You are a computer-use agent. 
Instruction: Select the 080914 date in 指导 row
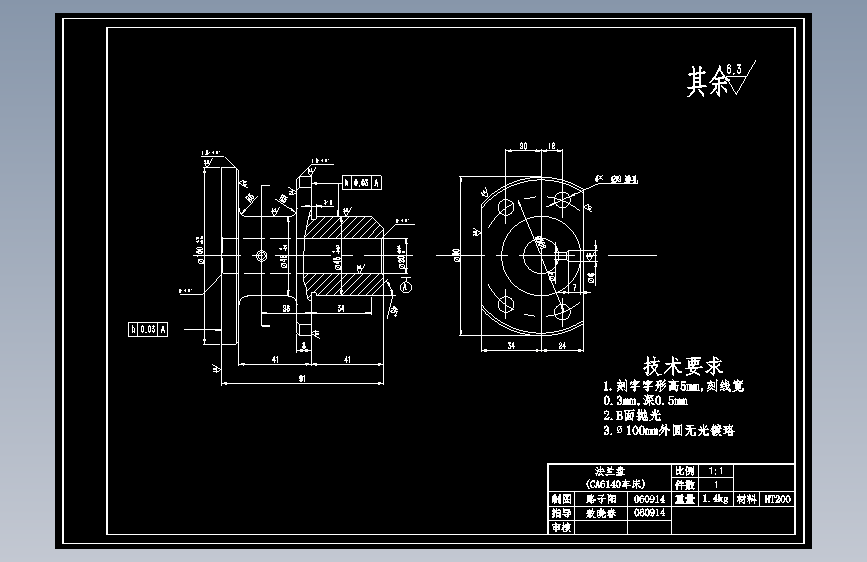click(649, 513)
